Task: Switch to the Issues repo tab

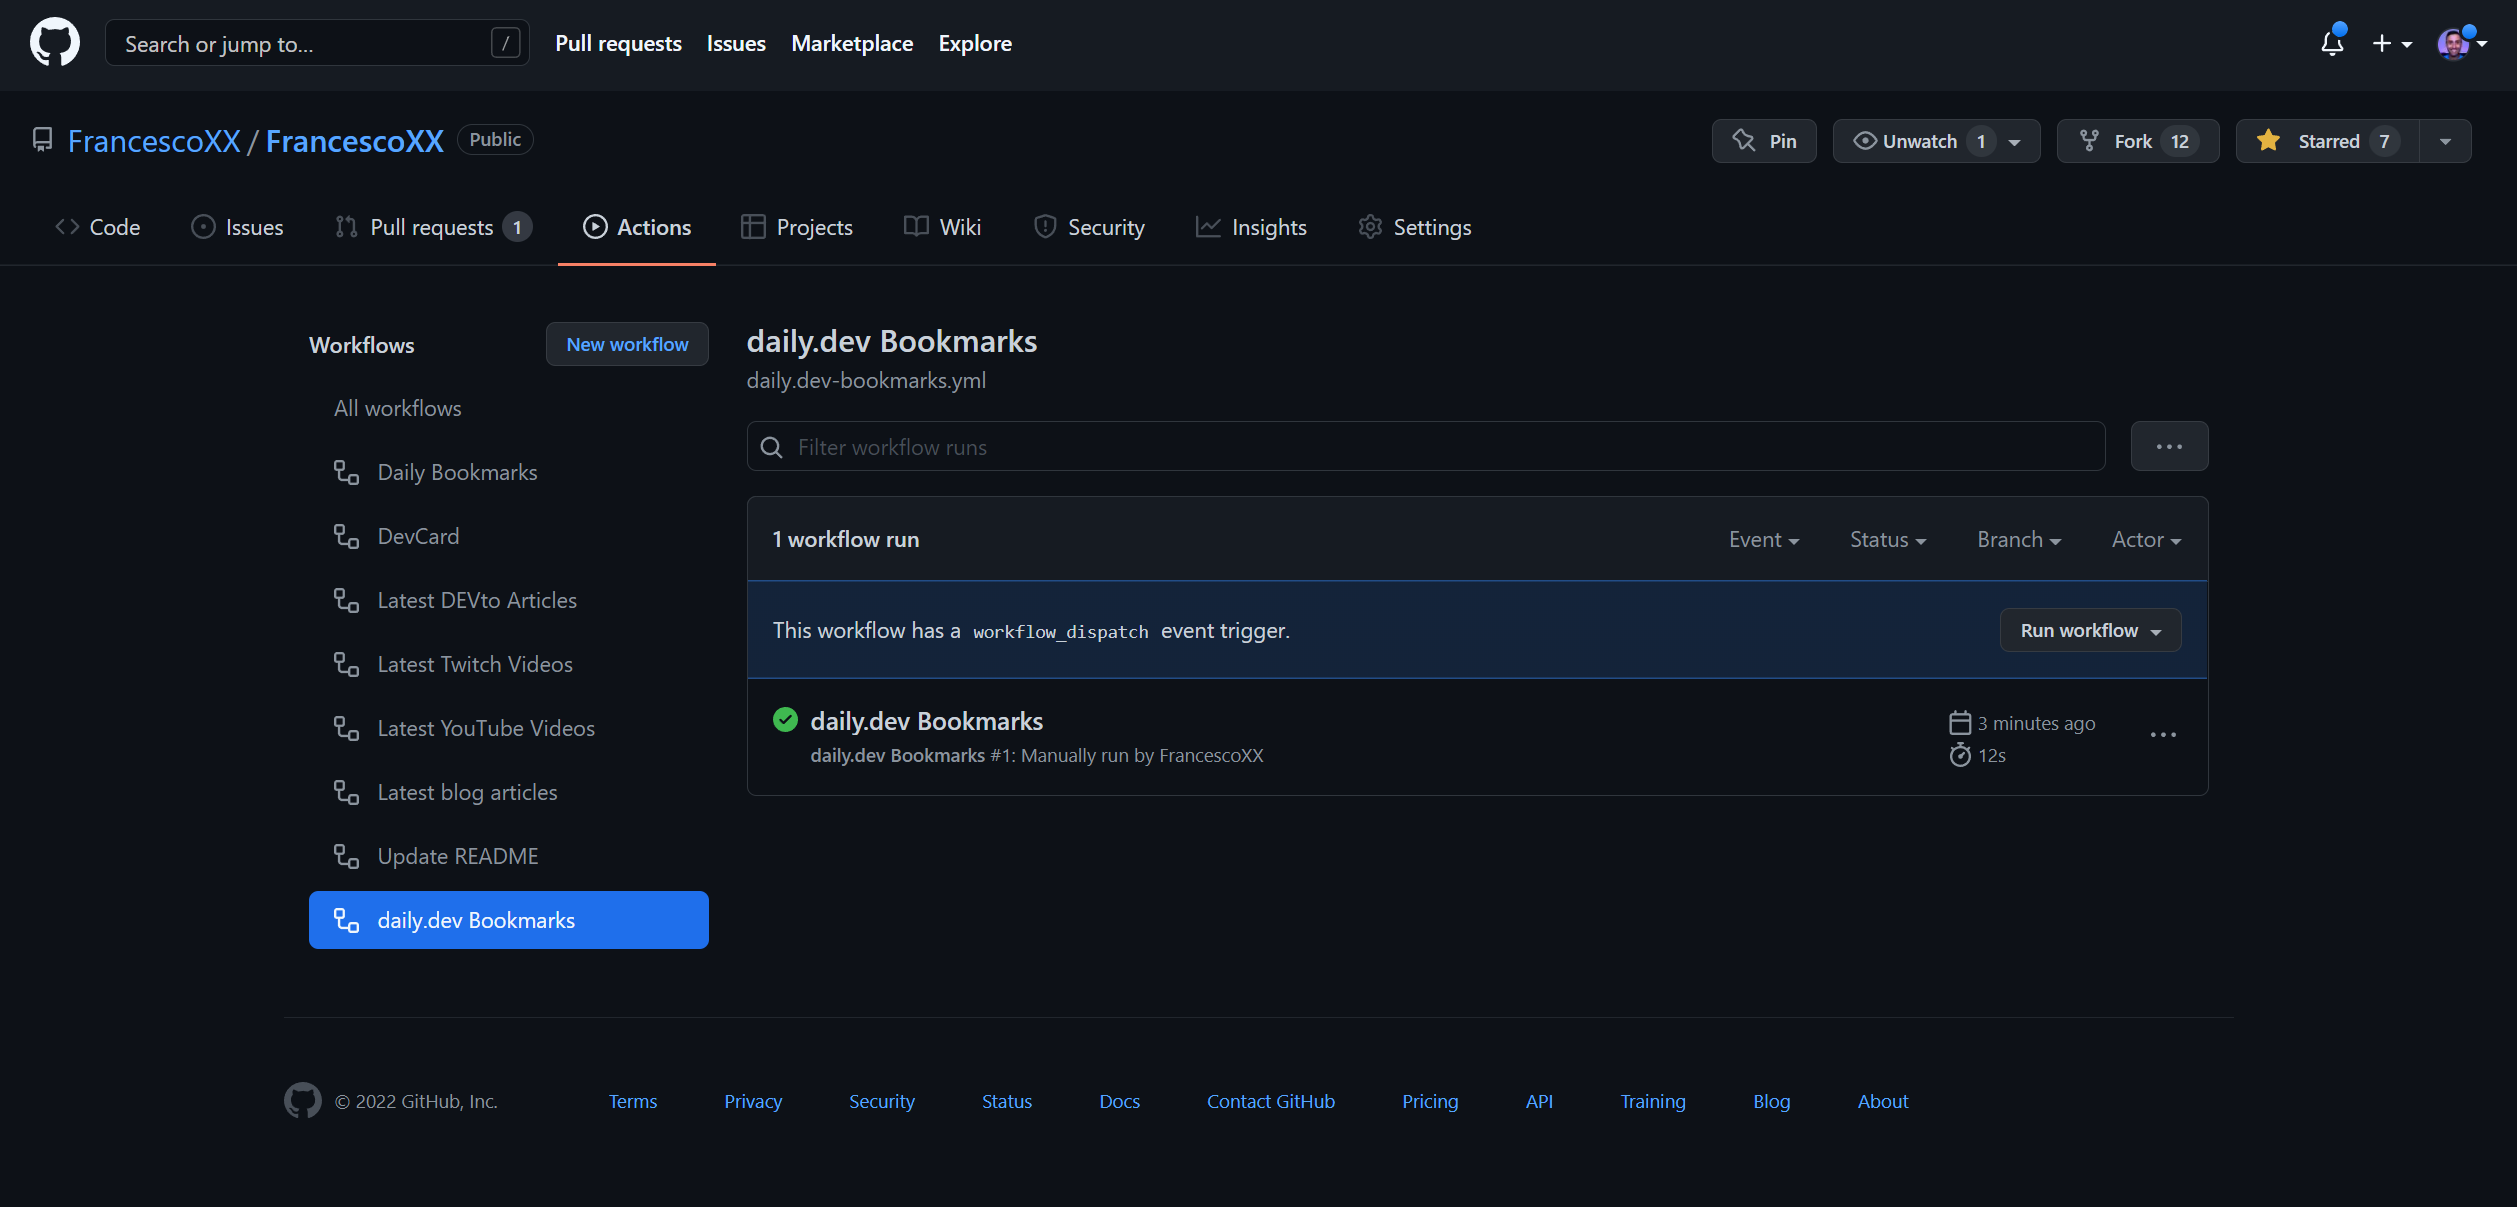Action: [x=237, y=227]
